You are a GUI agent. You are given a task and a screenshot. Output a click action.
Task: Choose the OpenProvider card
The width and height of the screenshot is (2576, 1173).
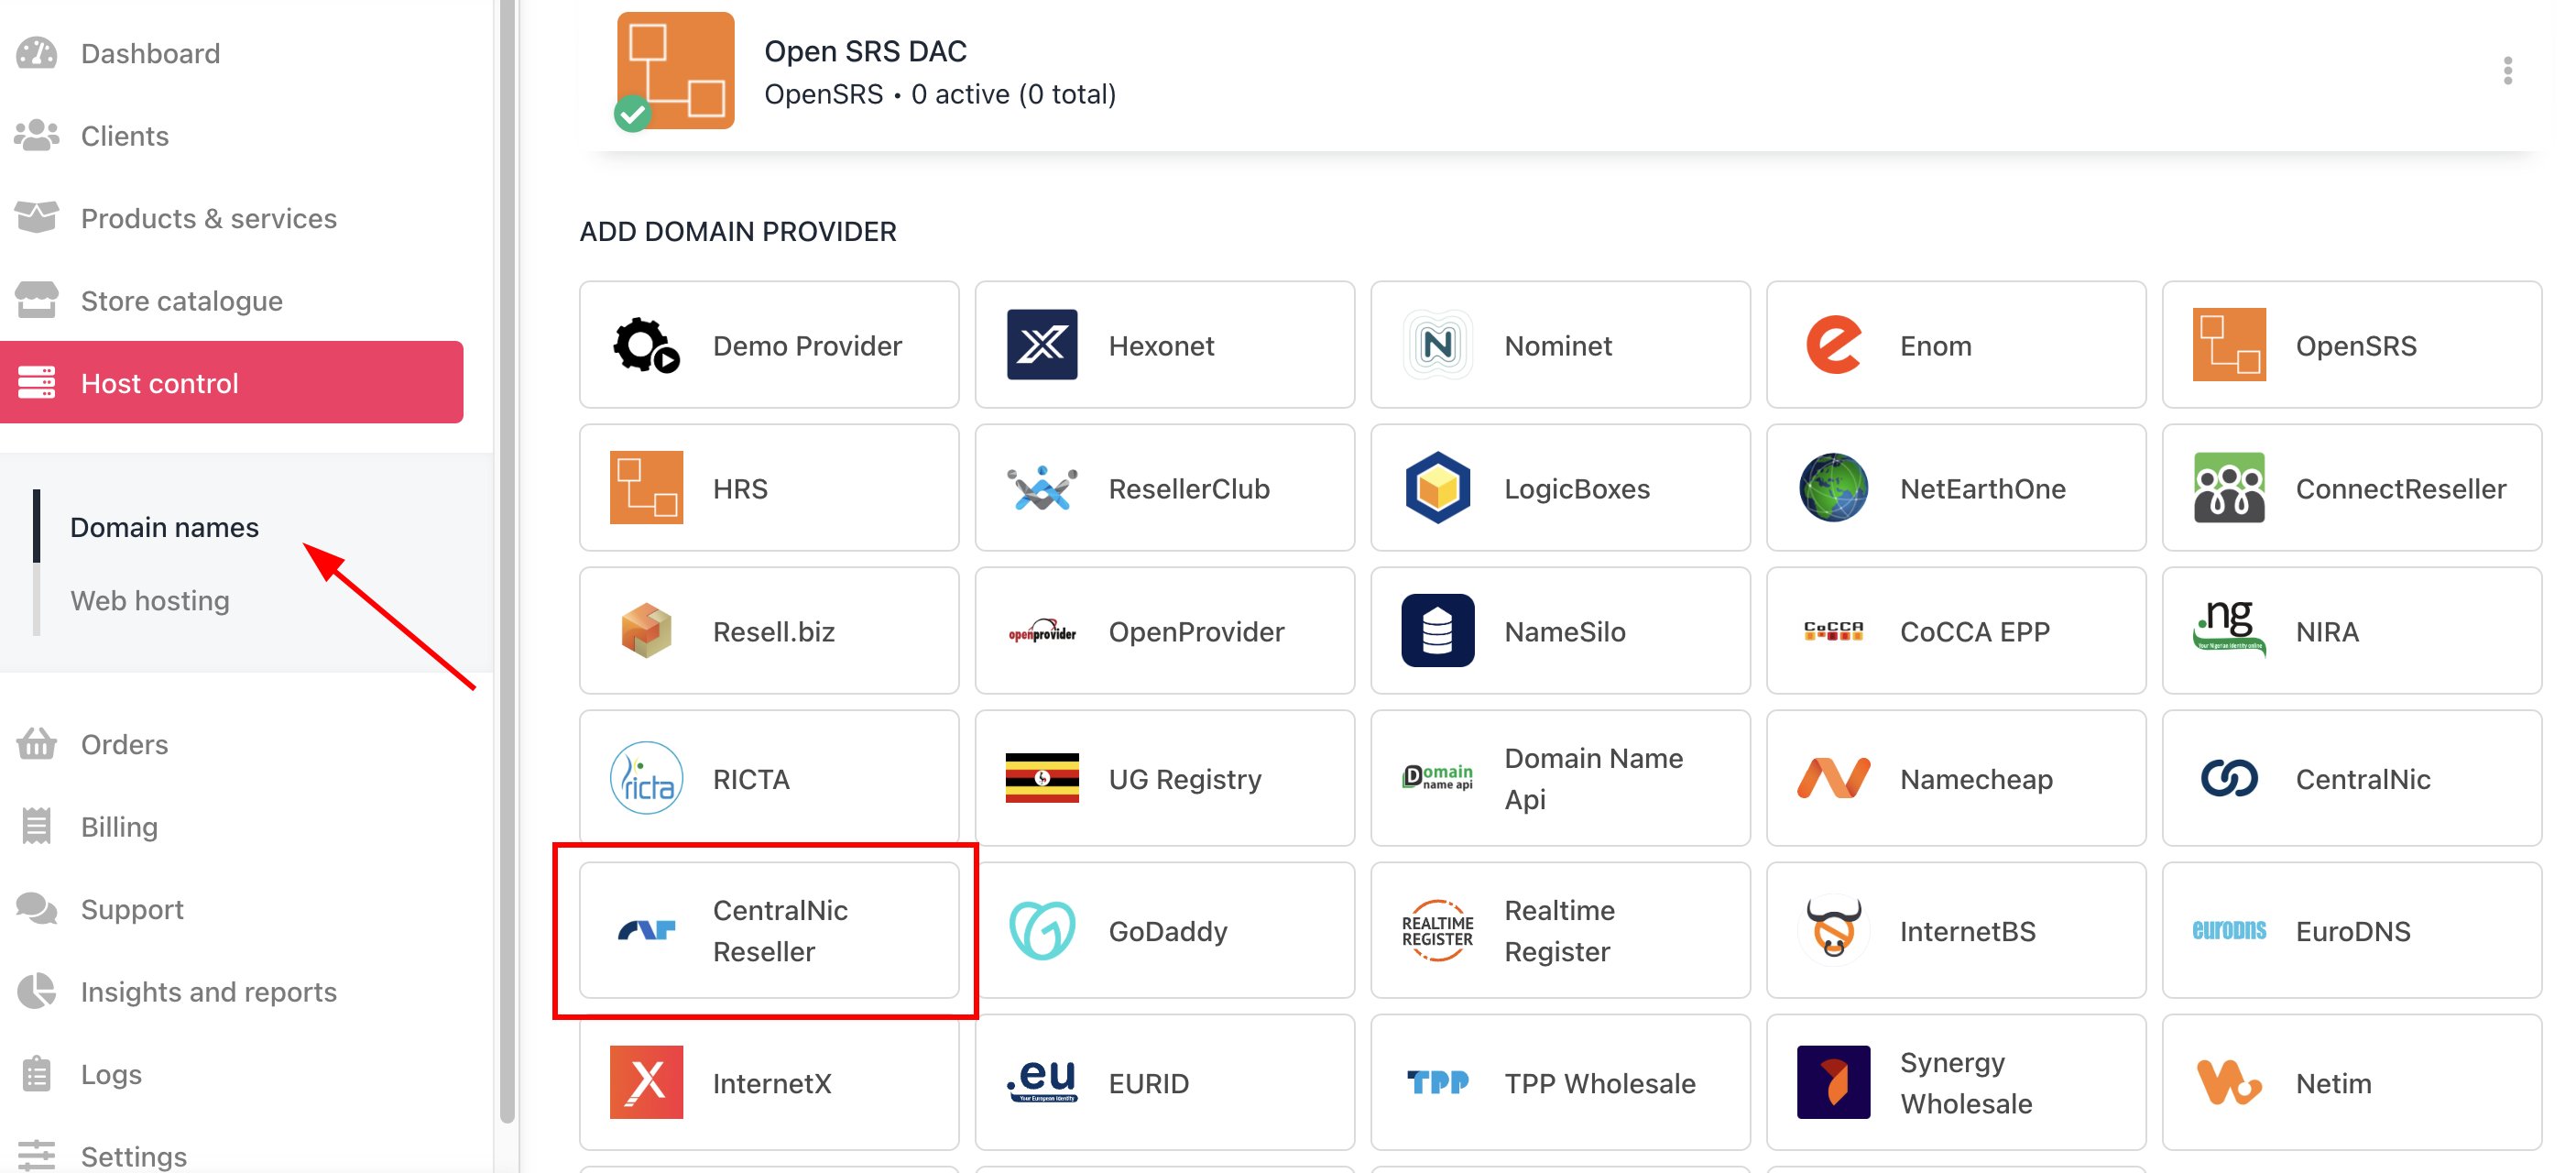(x=1164, y=631)
